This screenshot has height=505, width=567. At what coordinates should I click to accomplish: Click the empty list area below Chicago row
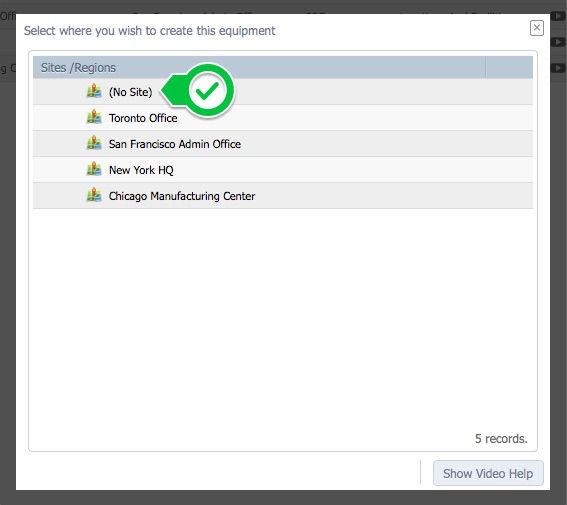283,318
